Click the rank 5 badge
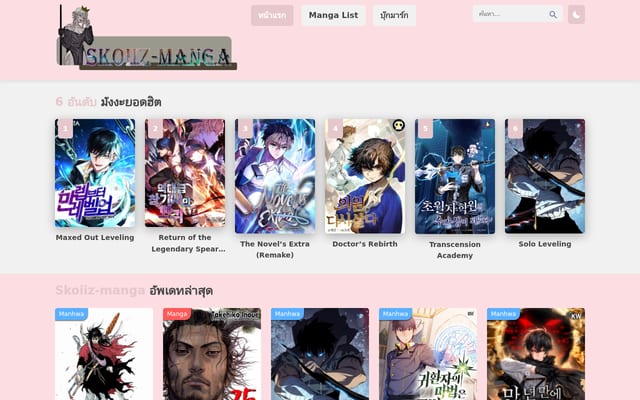This screenshot has width=640, height=400. pyautogui.click(x=425, y=129)
